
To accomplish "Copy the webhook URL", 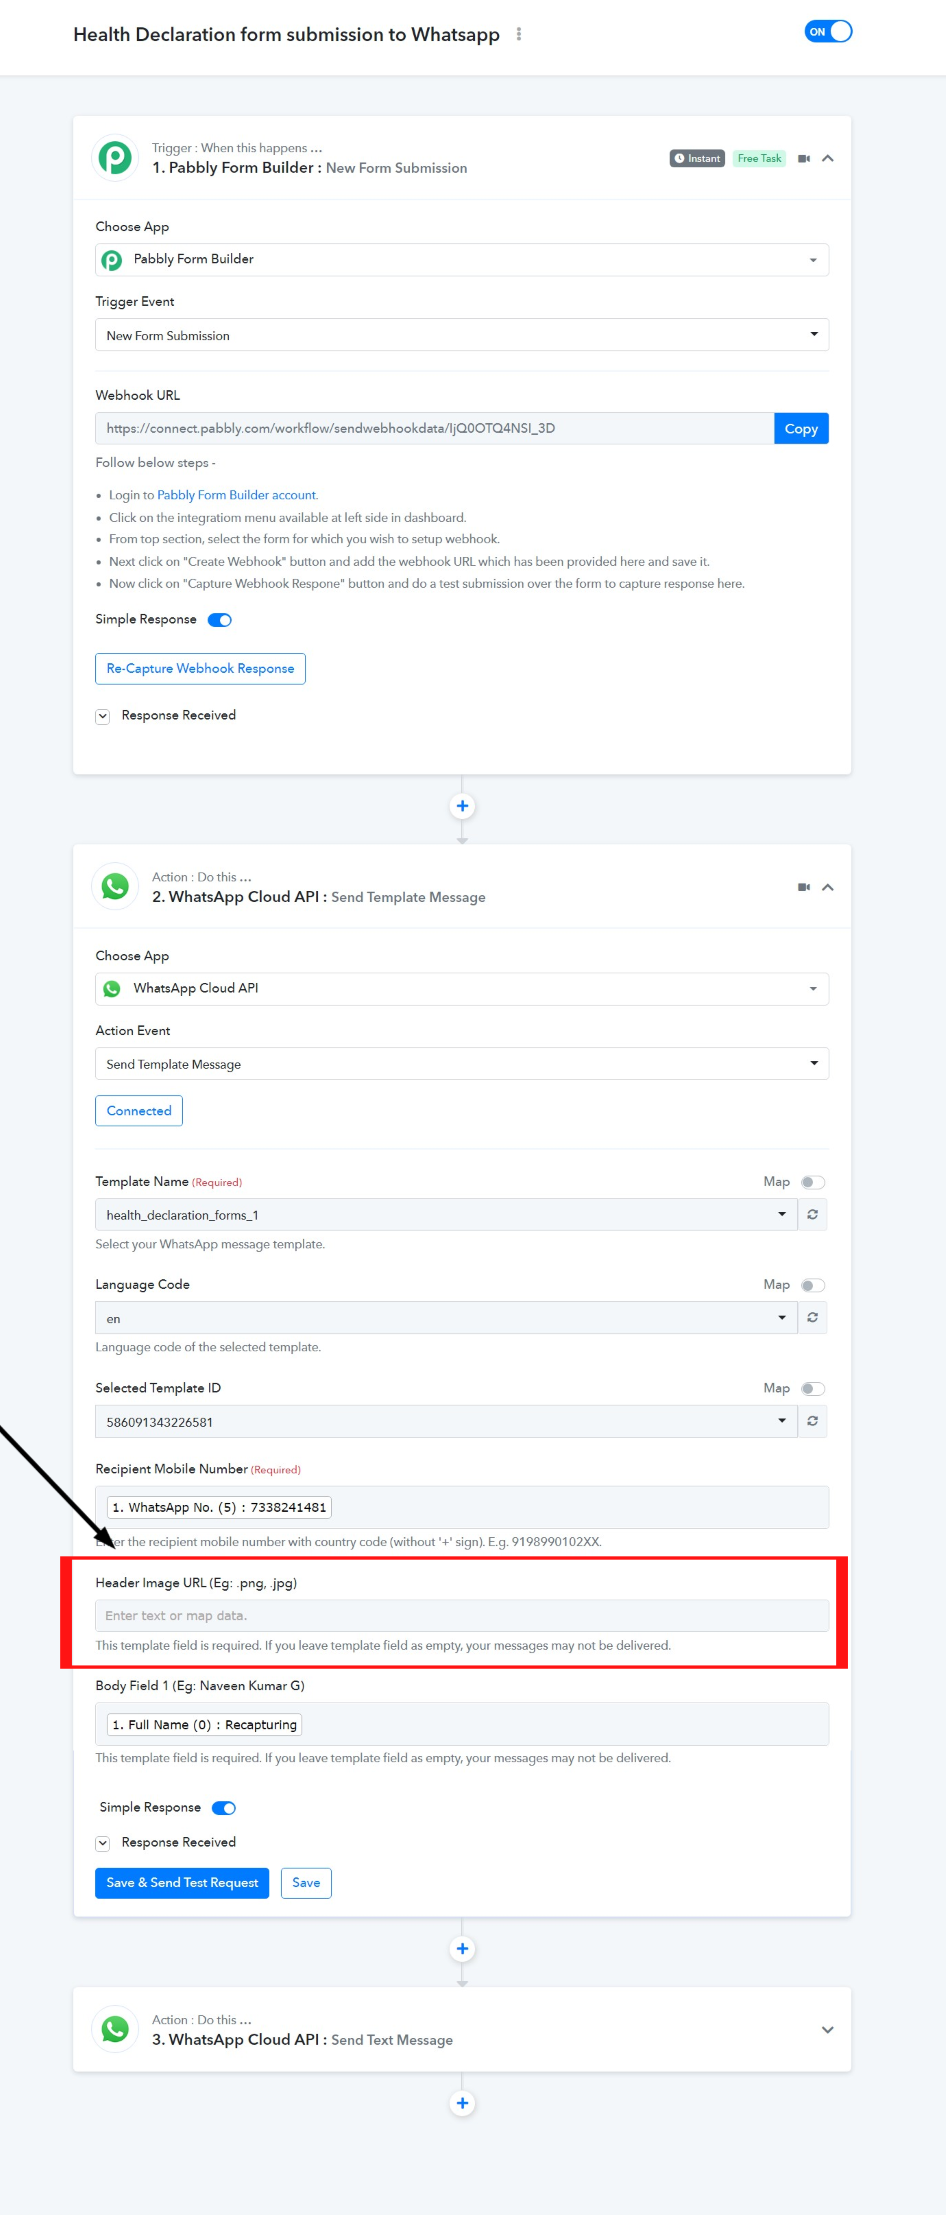I will [801, 428].
